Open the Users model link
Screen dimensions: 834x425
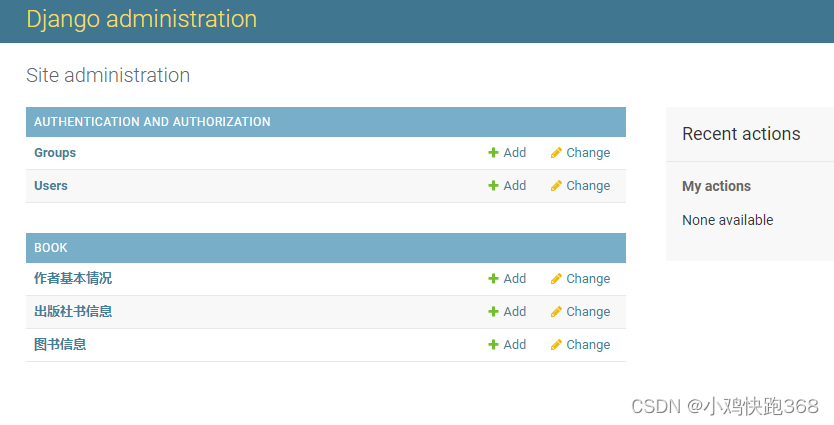pos(51,186)
